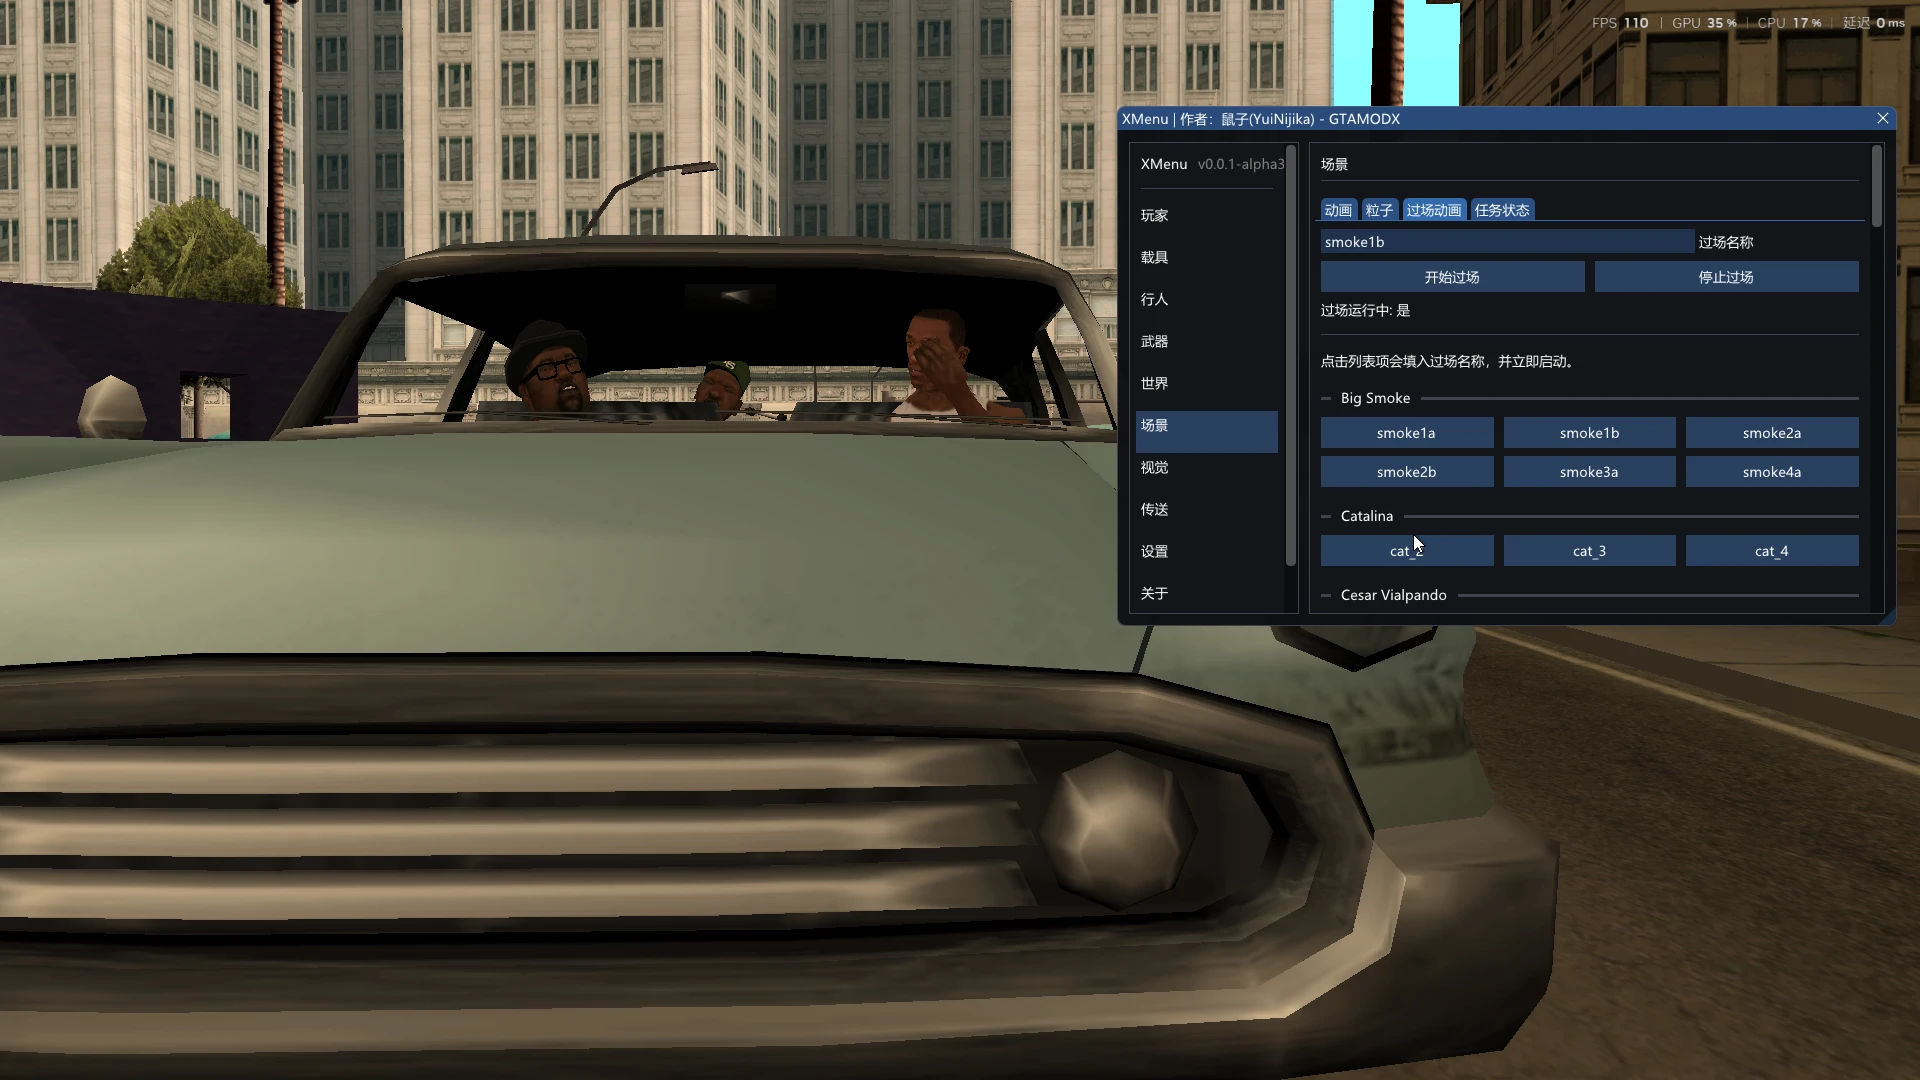This screenshot has height=1080, width=1920.
Task: Switch to the 任务状态 tab
Action: pos(1502,210)
